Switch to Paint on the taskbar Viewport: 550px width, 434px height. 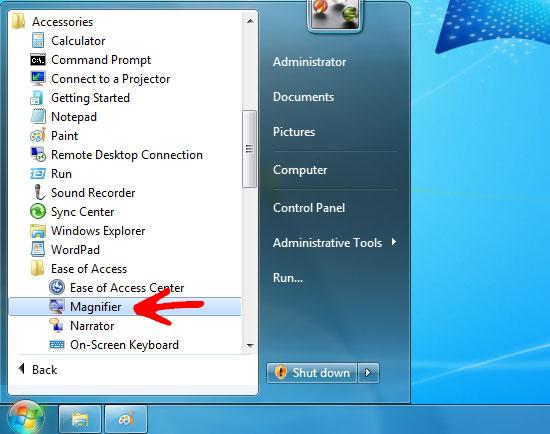tap(126, 419)
